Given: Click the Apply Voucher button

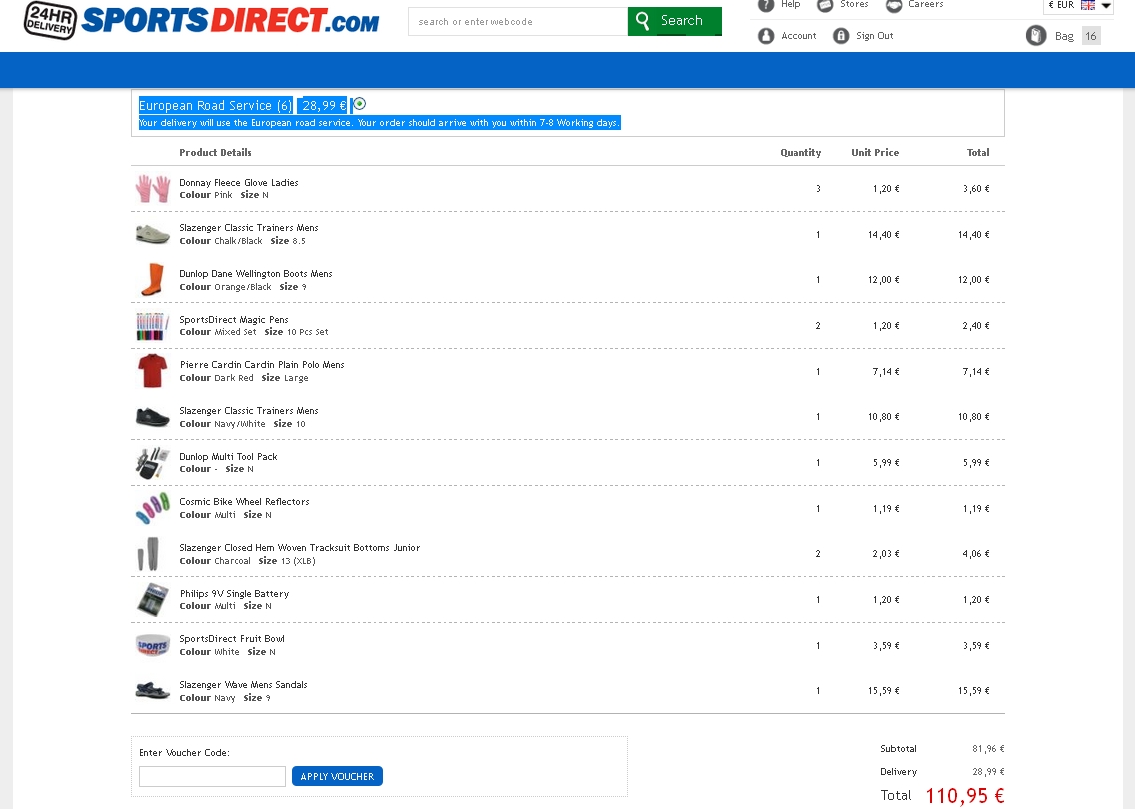Looking at the screenshot, I should tap(337, 776).
